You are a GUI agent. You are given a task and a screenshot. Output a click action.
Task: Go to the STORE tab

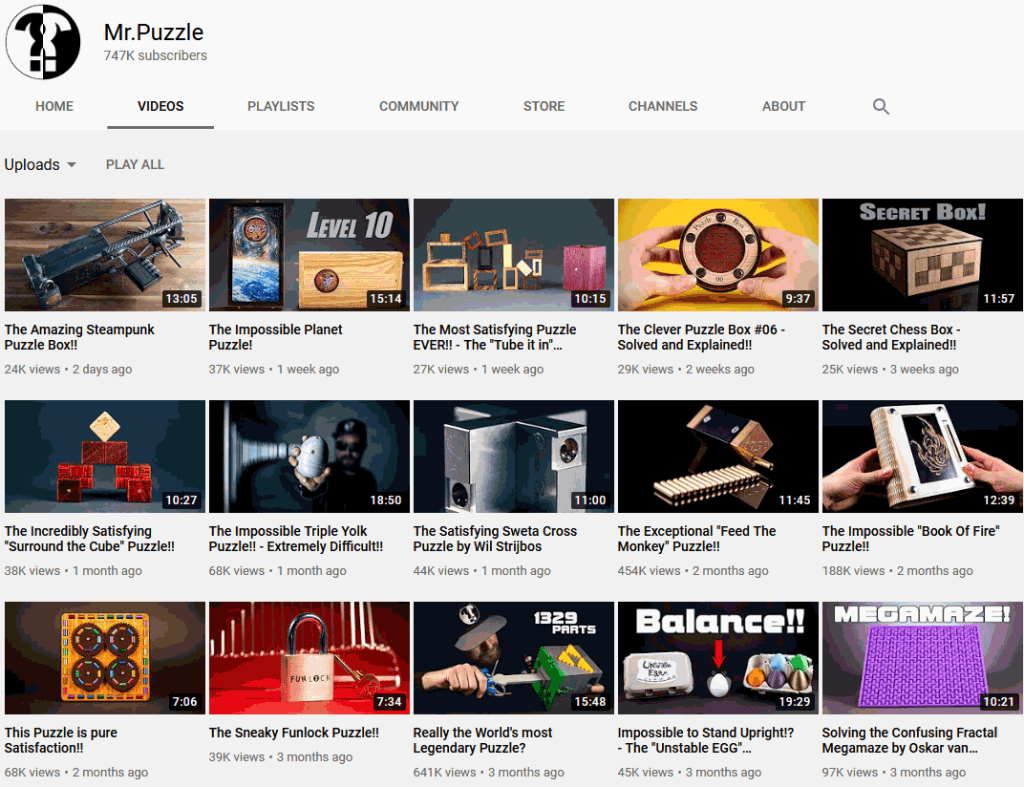pyautogui.click(x=543, y=106)
